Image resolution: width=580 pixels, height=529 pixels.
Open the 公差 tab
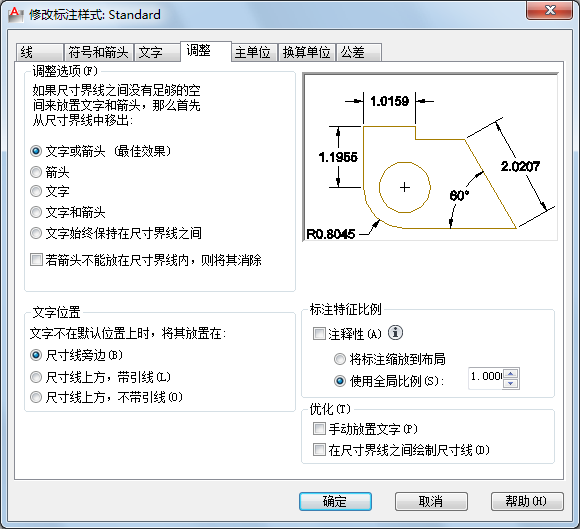pyautogui.click(x=358, y=52)
